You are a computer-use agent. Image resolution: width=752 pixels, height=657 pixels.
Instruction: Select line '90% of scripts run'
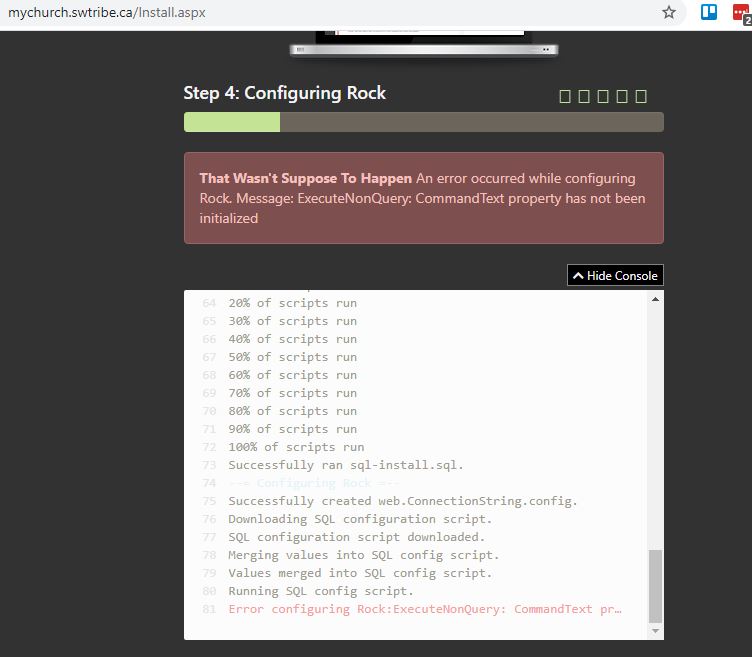click(x=293, y=429)
